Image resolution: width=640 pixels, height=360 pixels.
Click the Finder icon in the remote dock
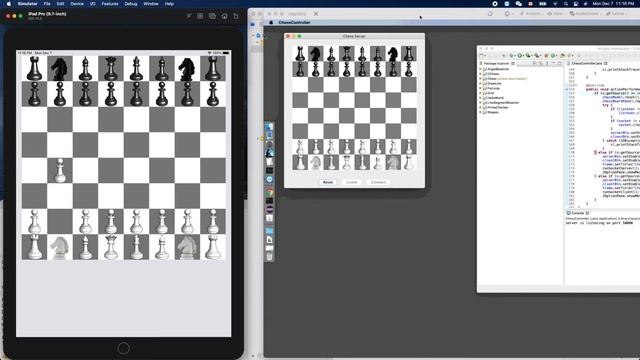269,127
